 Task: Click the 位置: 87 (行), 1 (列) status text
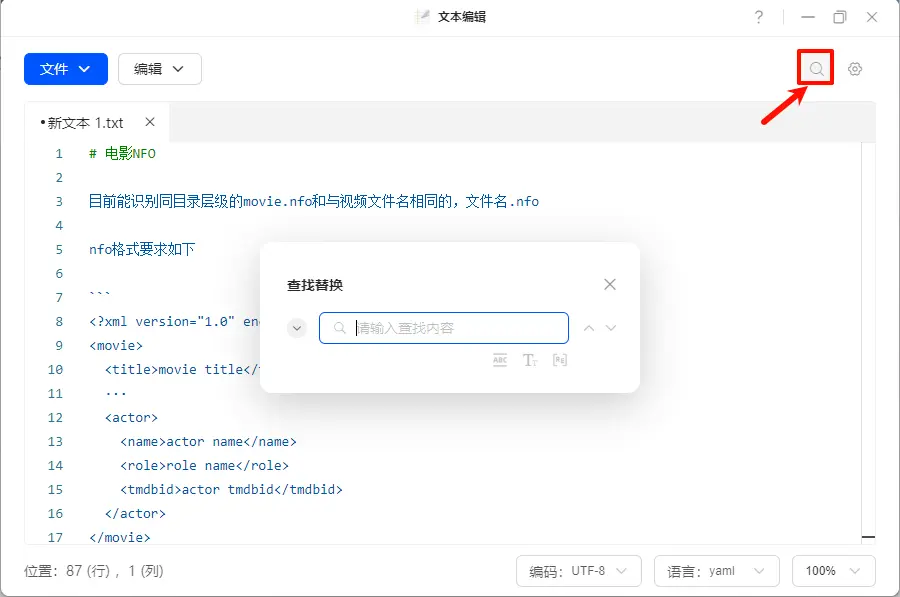click(94, 571)
